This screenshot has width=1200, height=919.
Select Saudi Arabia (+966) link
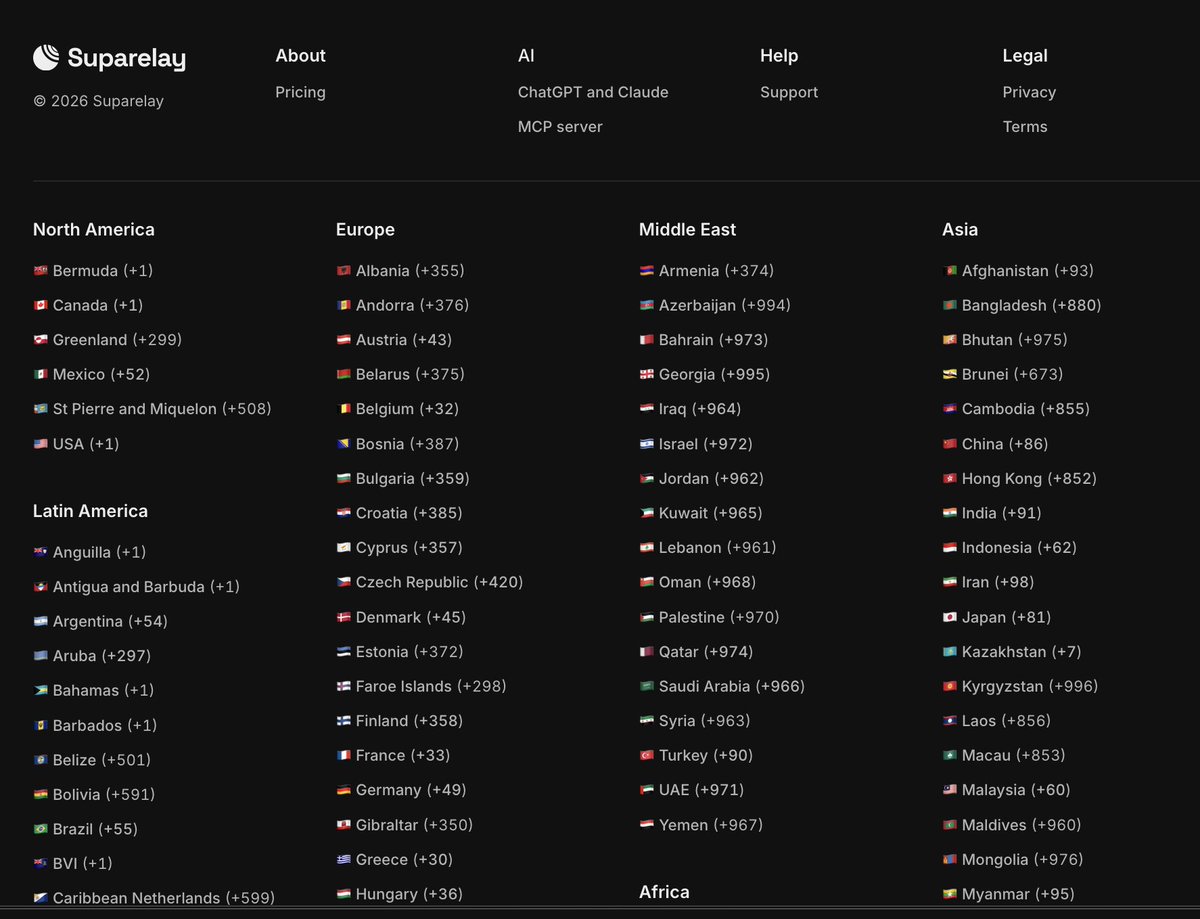(722, 686)
